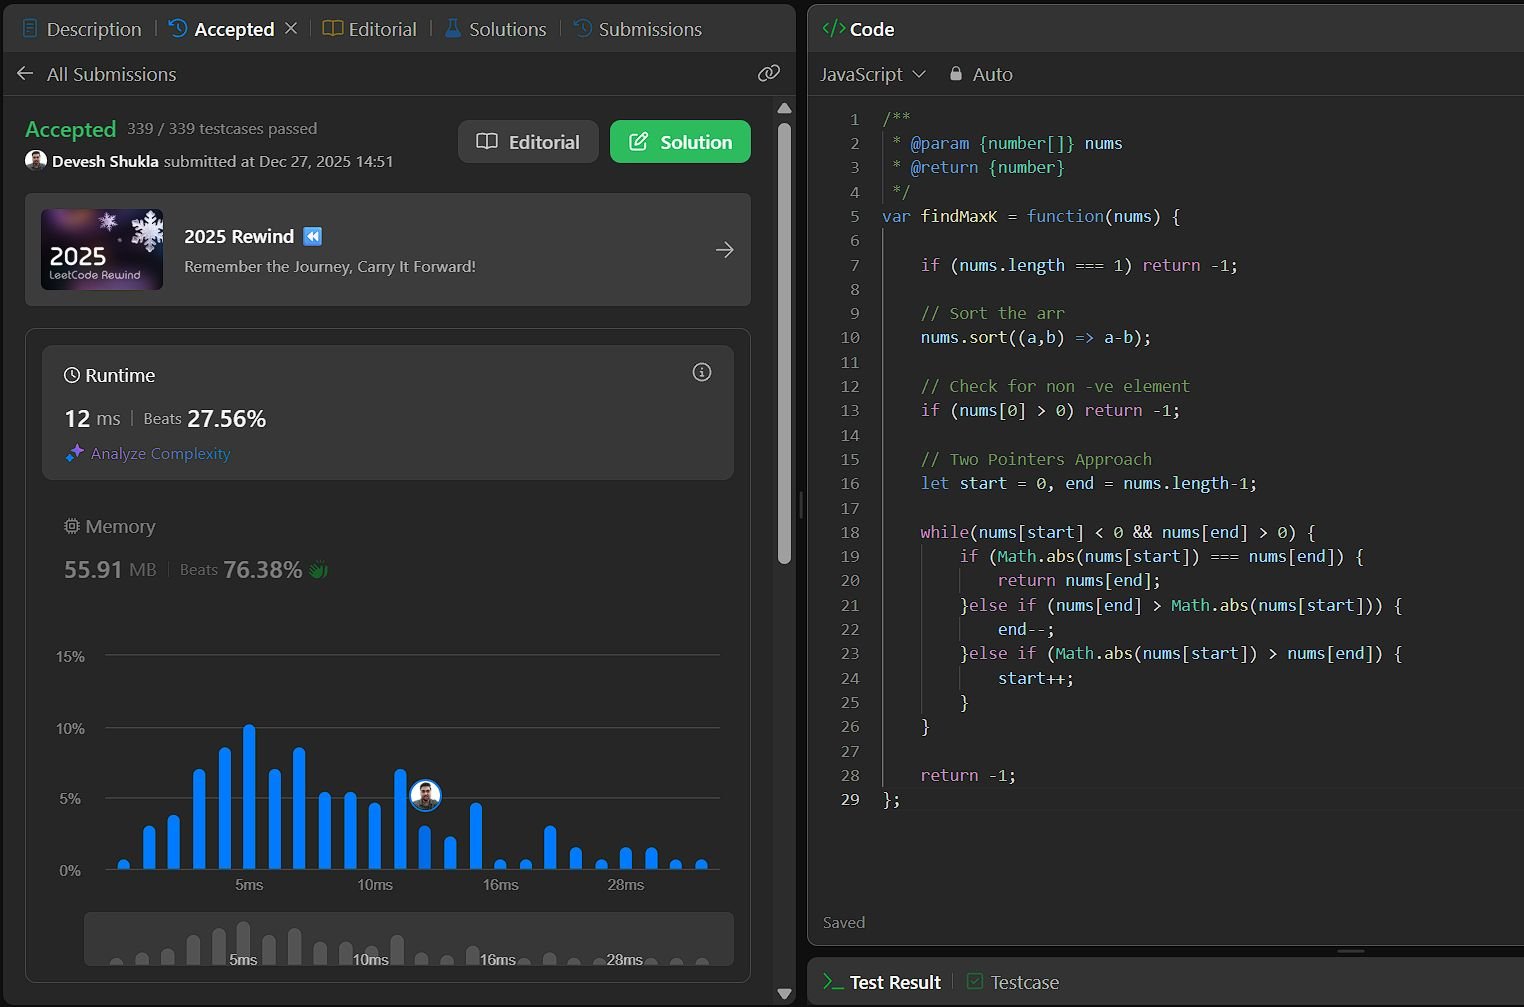Click the 2025 Rewind arrow icon
1524x1007 pixels.
coord(725,250)
